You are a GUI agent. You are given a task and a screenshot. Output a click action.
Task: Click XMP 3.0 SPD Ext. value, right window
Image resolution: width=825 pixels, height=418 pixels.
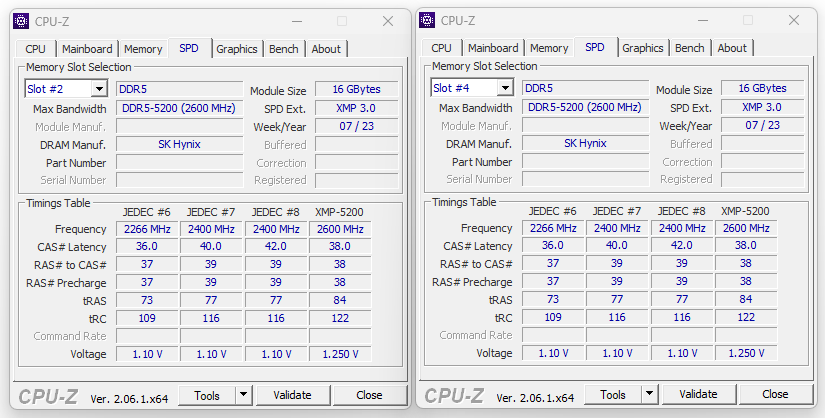pyautogui.click(x=763, y=107)
